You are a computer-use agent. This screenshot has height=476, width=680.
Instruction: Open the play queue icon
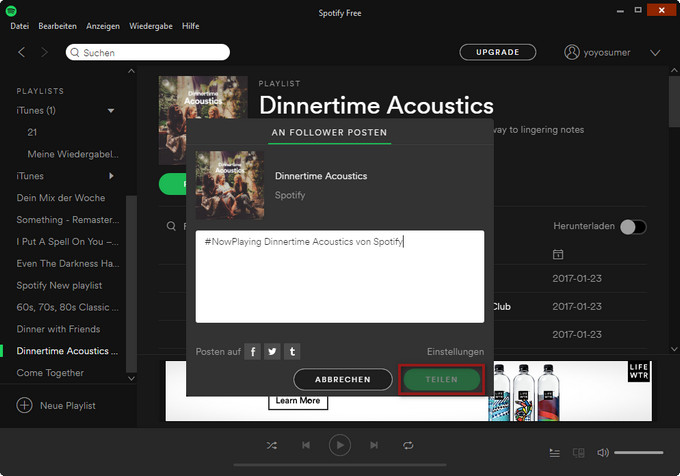pos(555,453)
